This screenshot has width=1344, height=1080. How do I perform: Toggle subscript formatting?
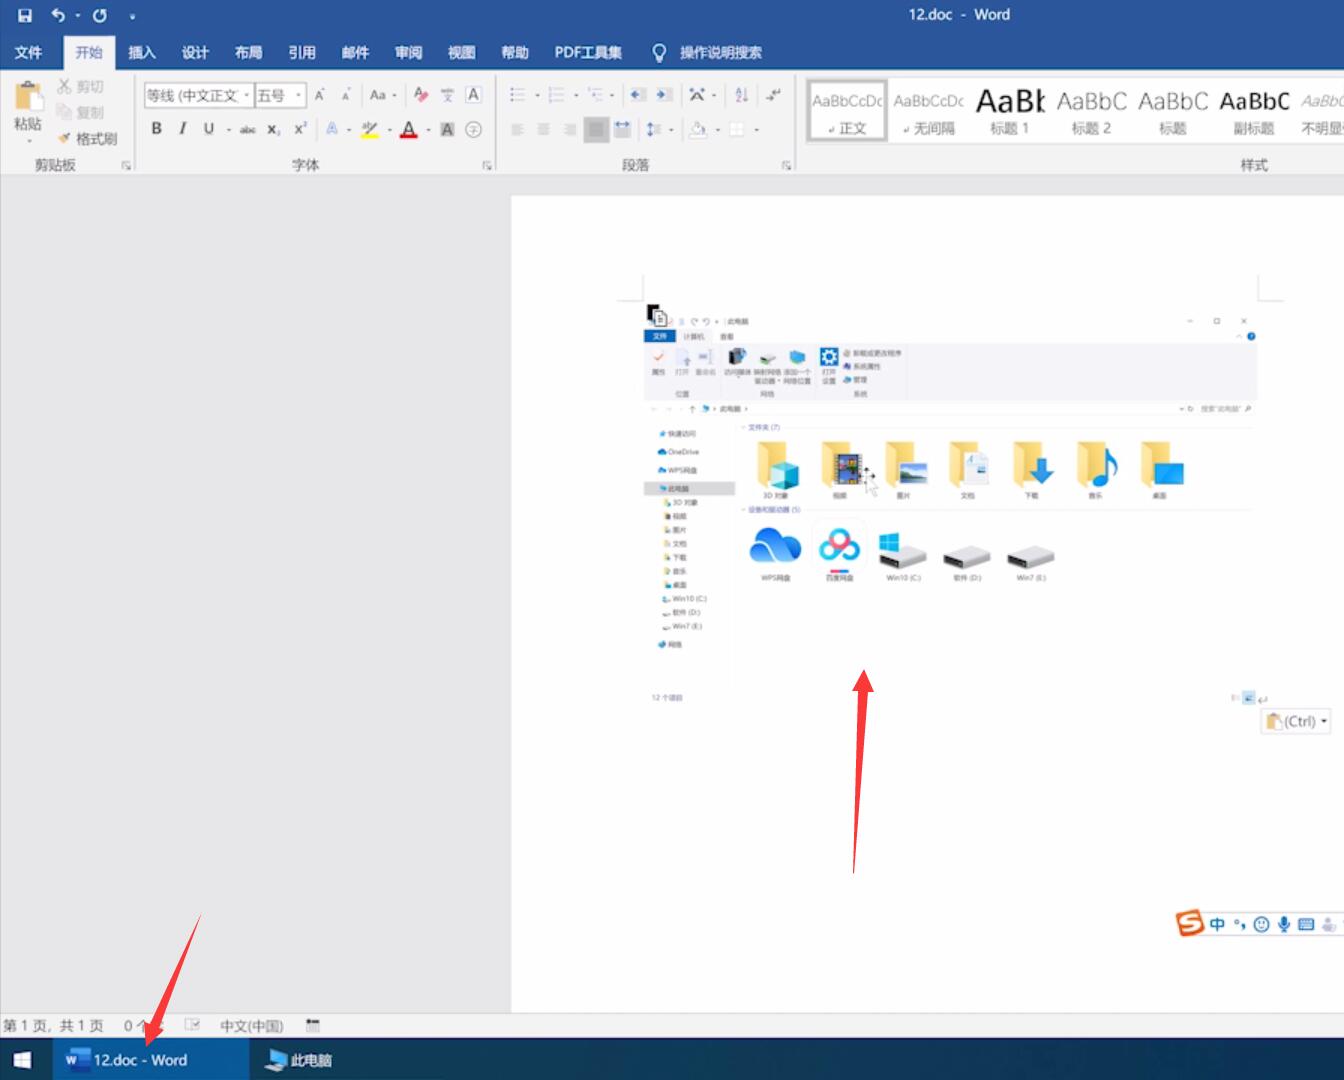coord(273,129)
